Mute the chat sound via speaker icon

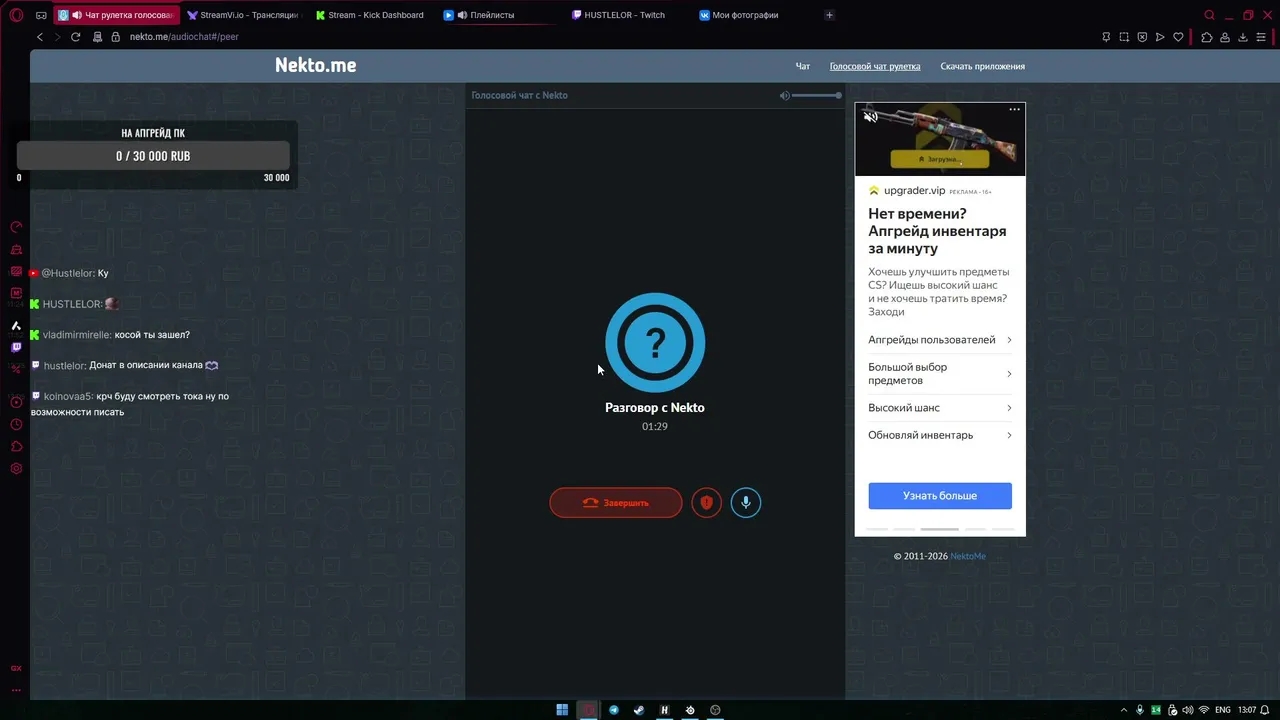tap(785, 95)
